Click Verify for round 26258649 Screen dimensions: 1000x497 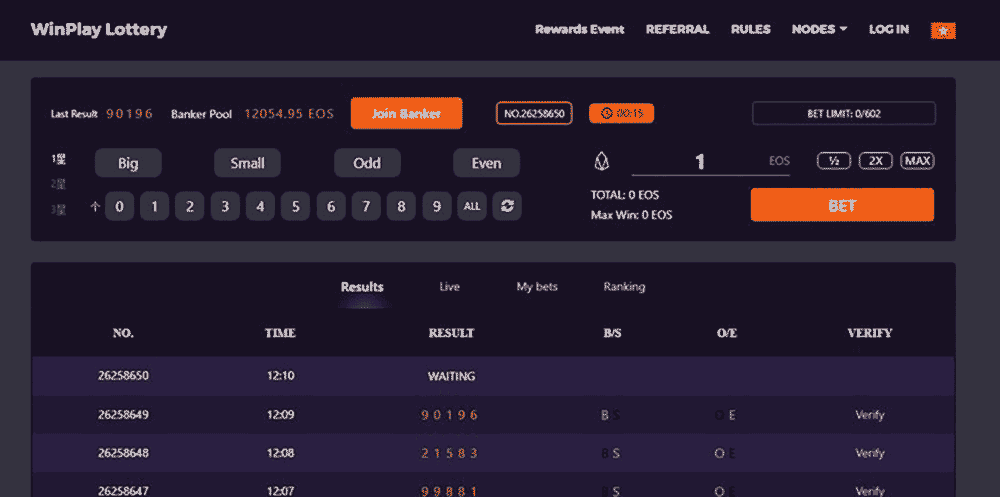(870, 415)
